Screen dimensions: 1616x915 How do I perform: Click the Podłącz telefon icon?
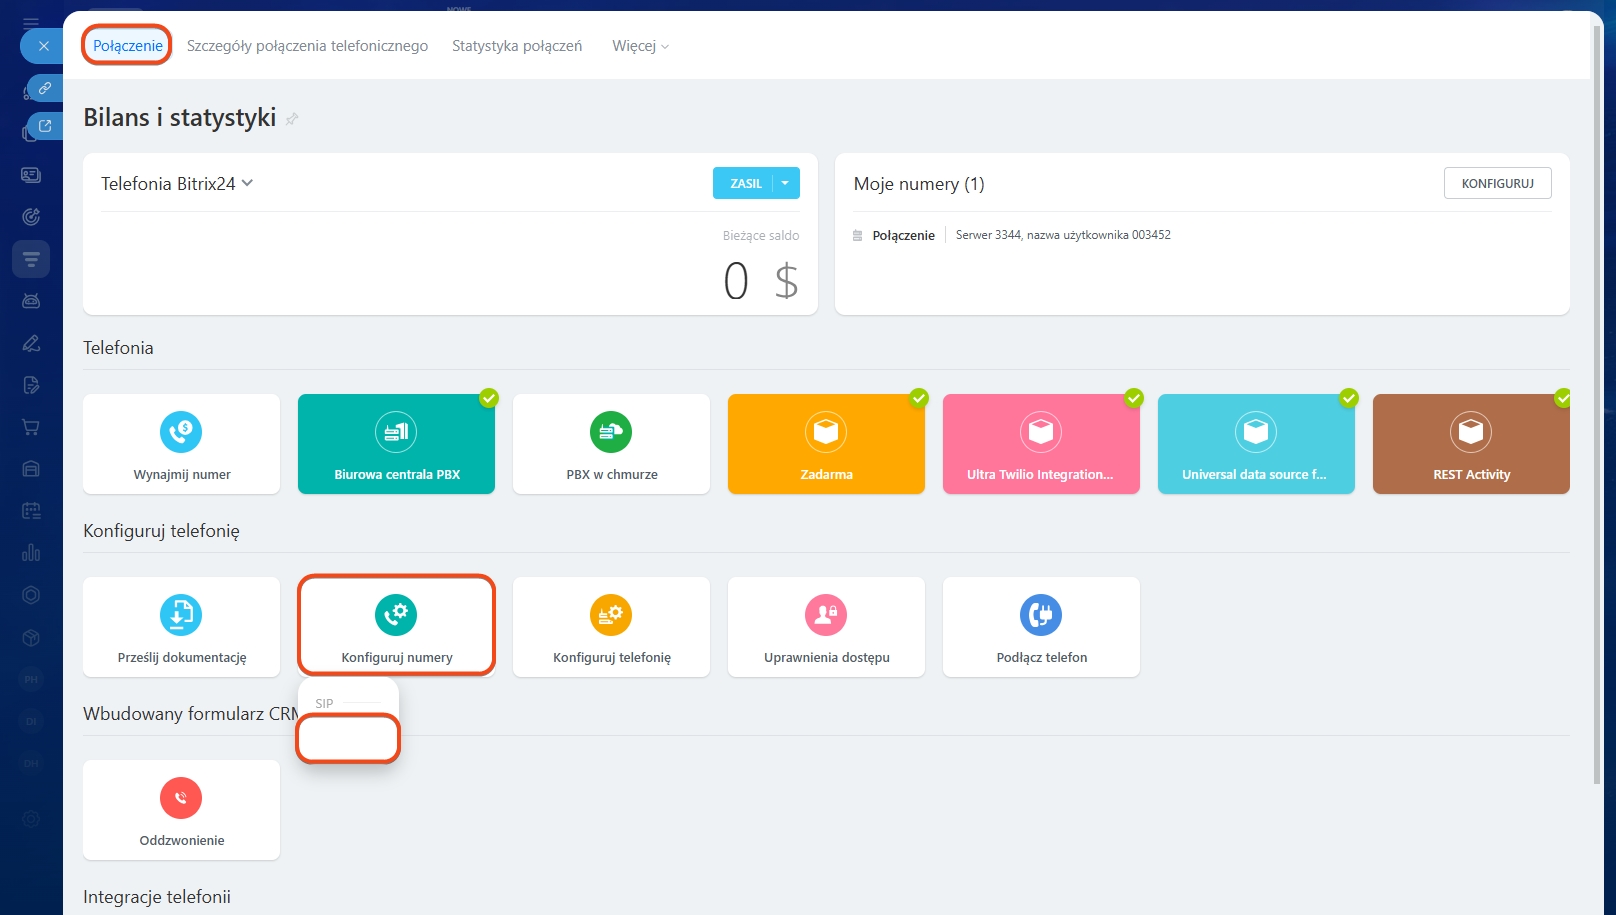(x=1041, y=615)
